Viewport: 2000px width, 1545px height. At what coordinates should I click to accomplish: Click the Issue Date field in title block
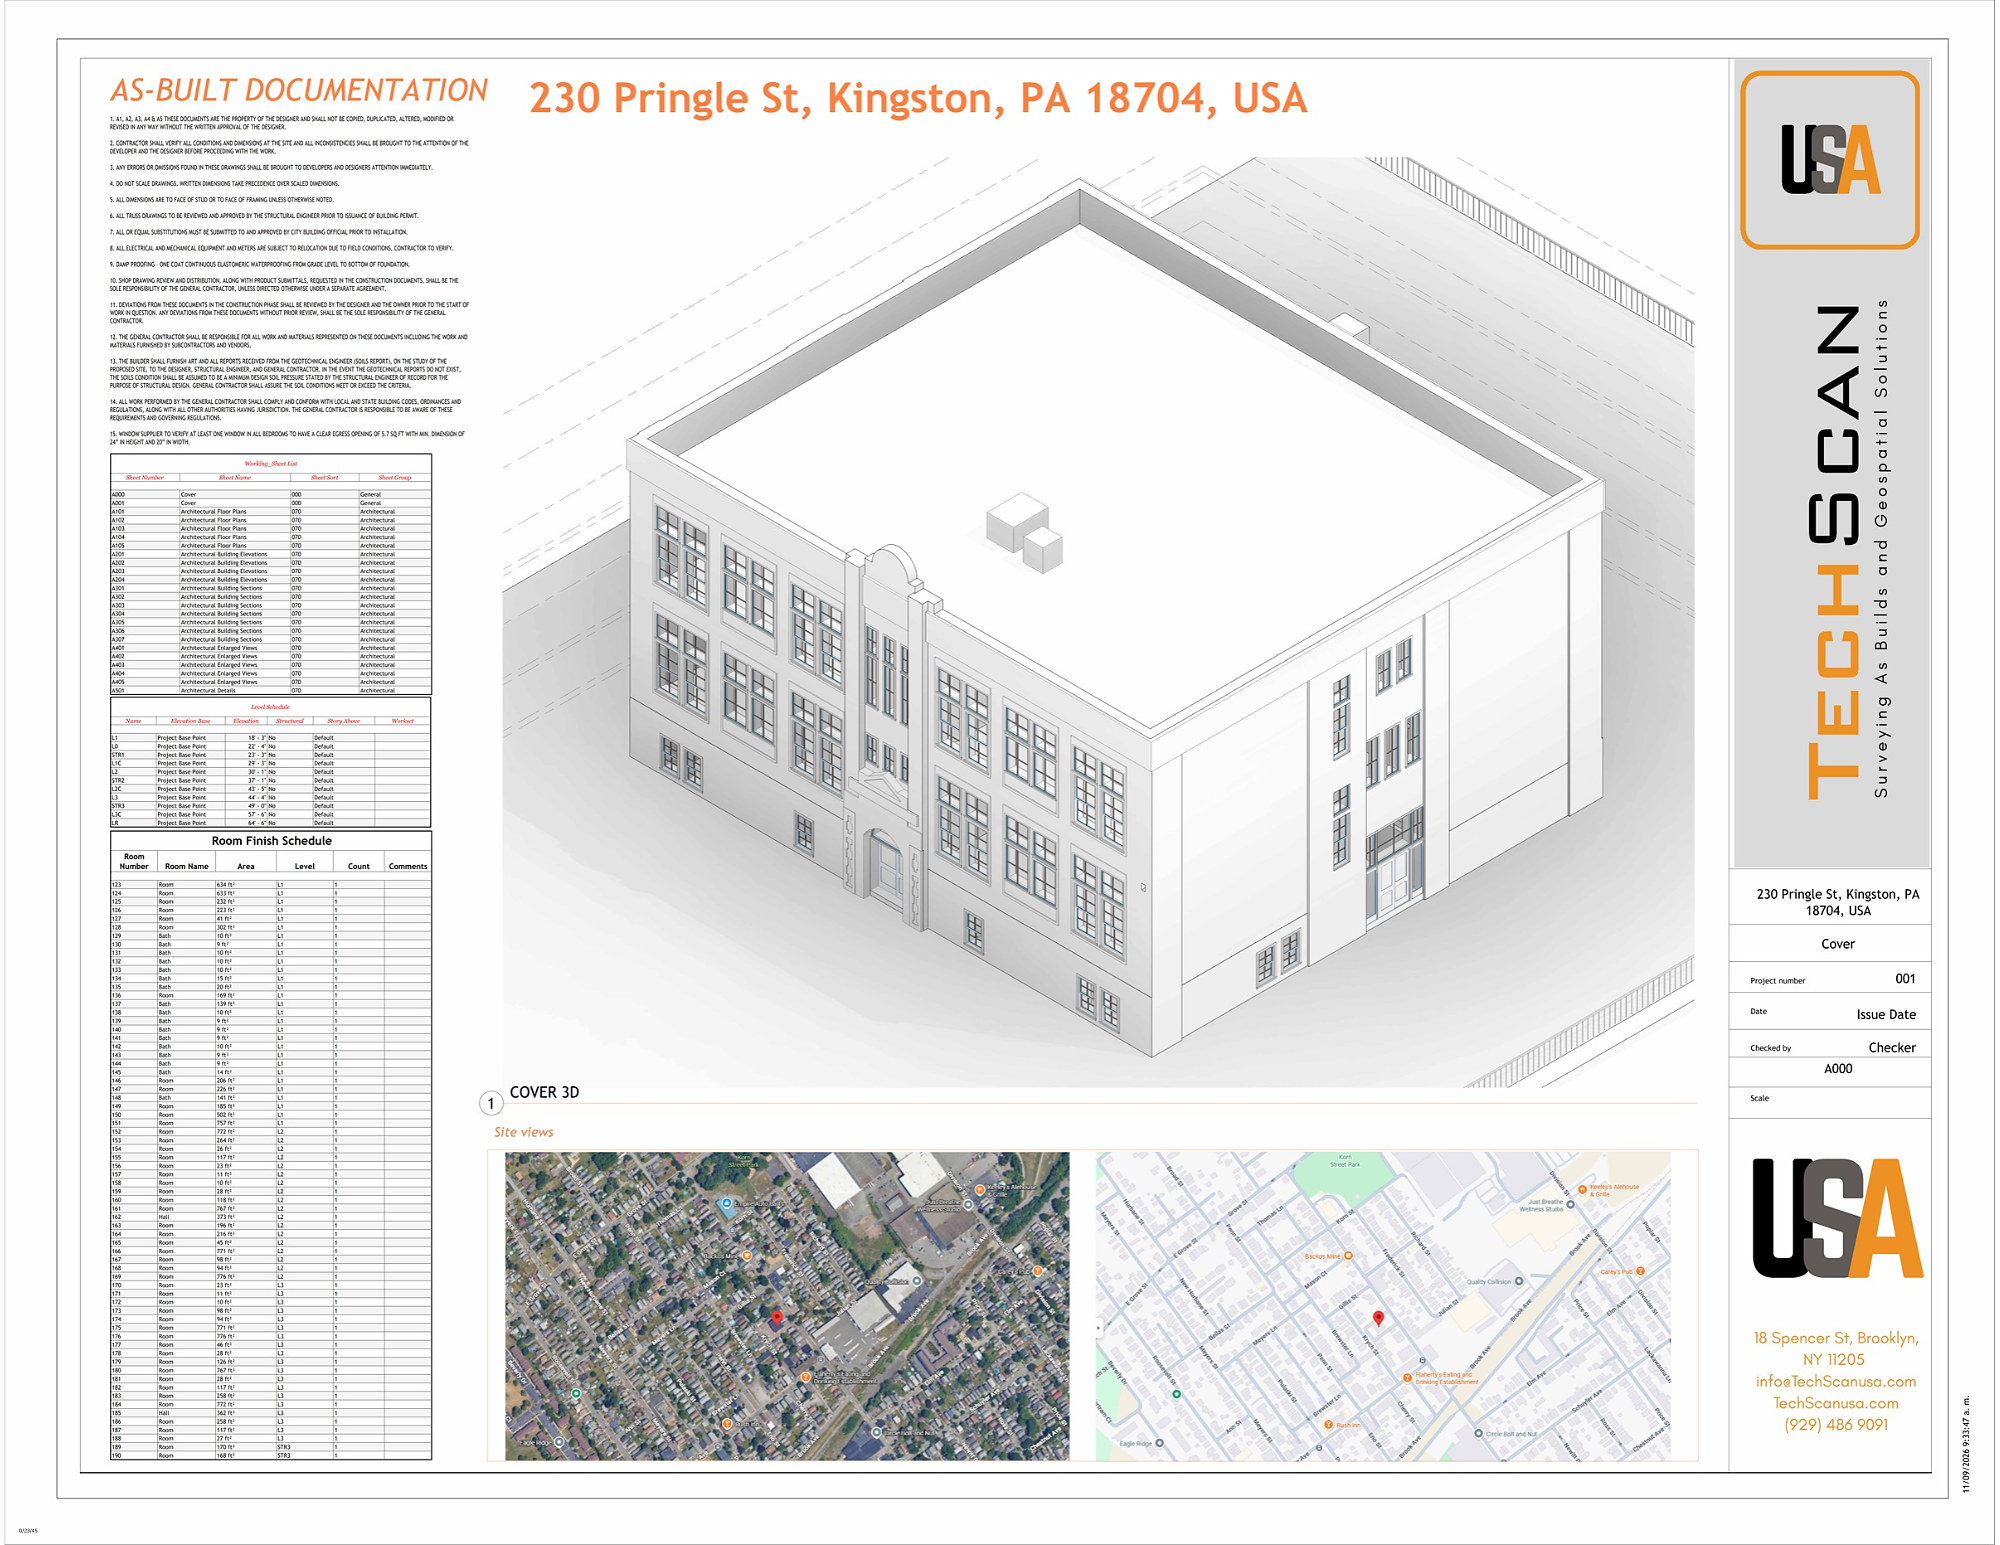(x=1886, y=1014)
